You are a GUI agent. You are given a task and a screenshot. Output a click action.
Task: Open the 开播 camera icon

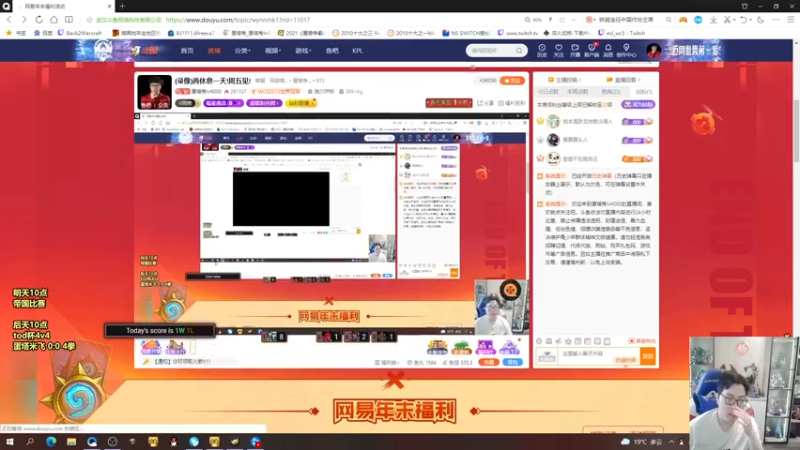[575, 50]
